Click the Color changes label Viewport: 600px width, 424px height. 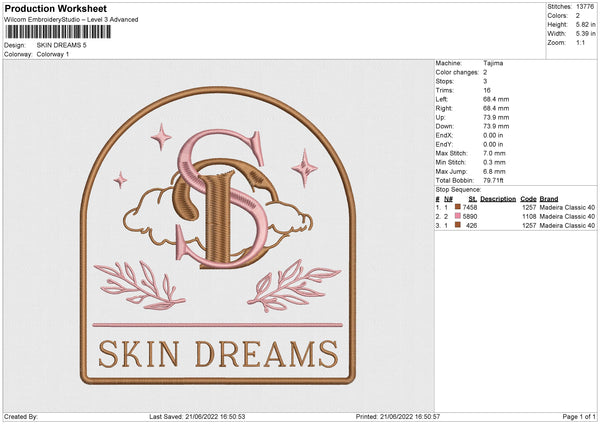tap(457, 72)
